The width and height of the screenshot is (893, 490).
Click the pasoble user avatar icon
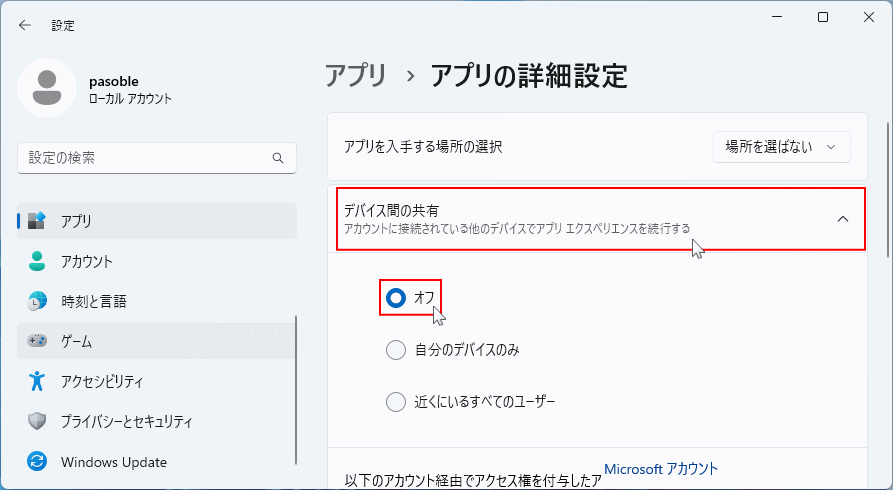[x=47, y=88]
